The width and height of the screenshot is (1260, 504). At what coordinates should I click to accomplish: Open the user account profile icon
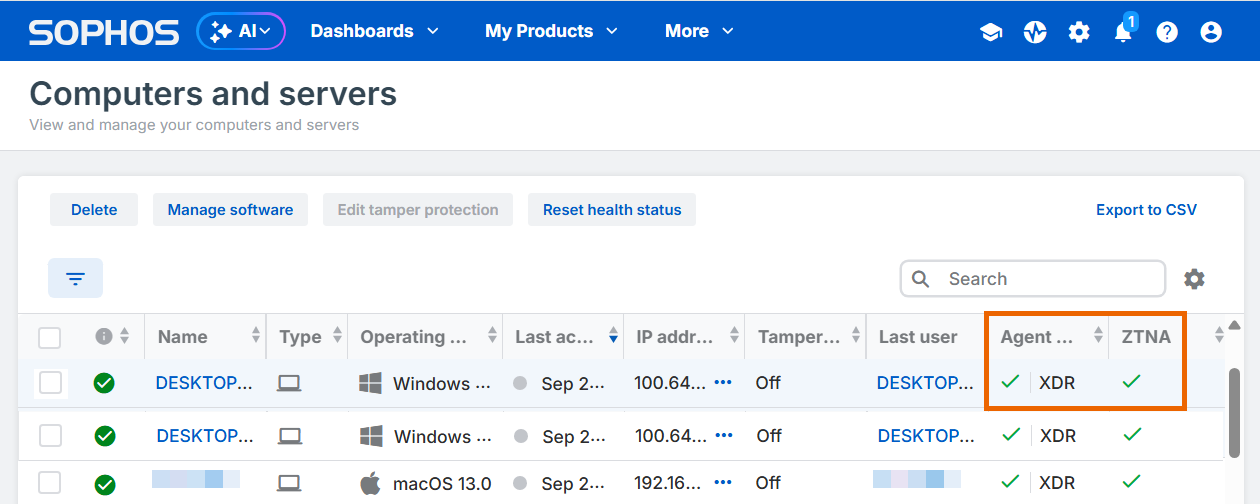coord(1211,32)
